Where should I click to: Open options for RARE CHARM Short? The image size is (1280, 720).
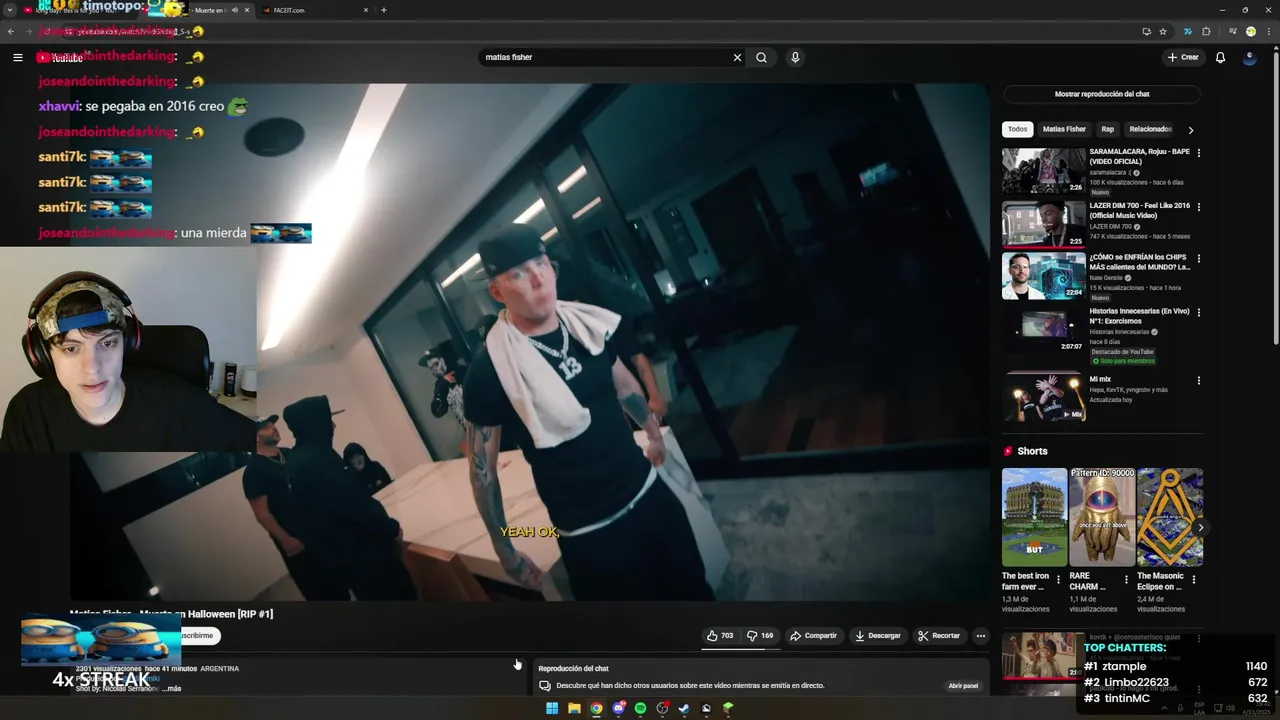pyautogui.click(x=1126, y=579)
